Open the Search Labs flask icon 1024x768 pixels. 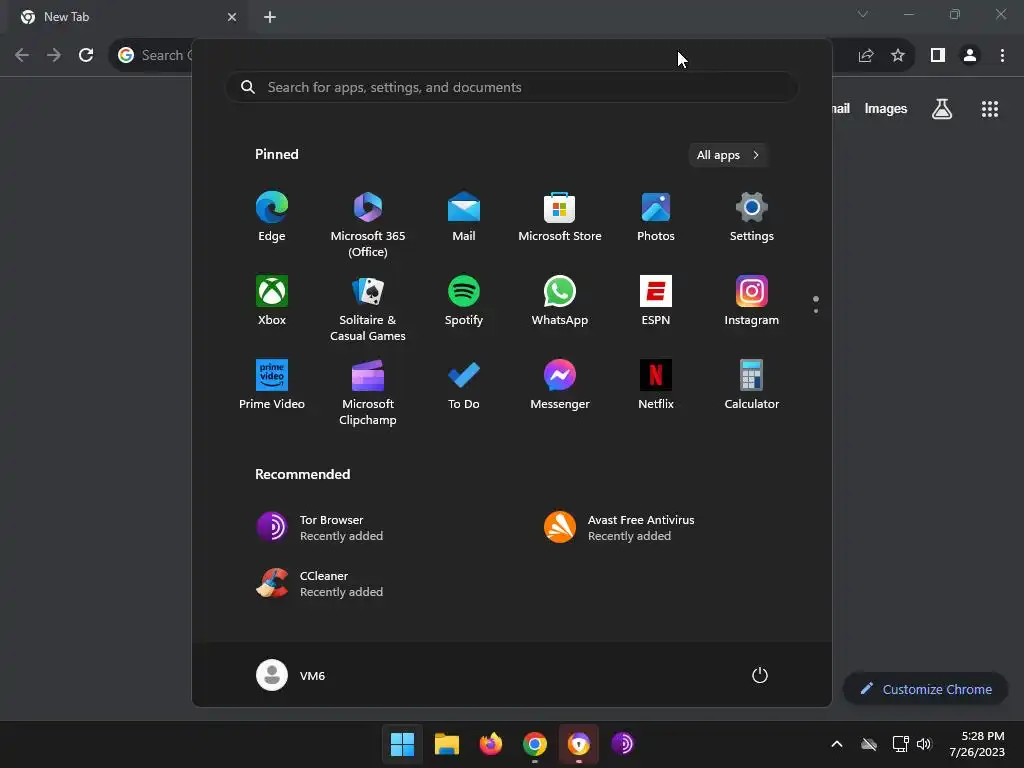pyautogui.click(x=942, y=109)
